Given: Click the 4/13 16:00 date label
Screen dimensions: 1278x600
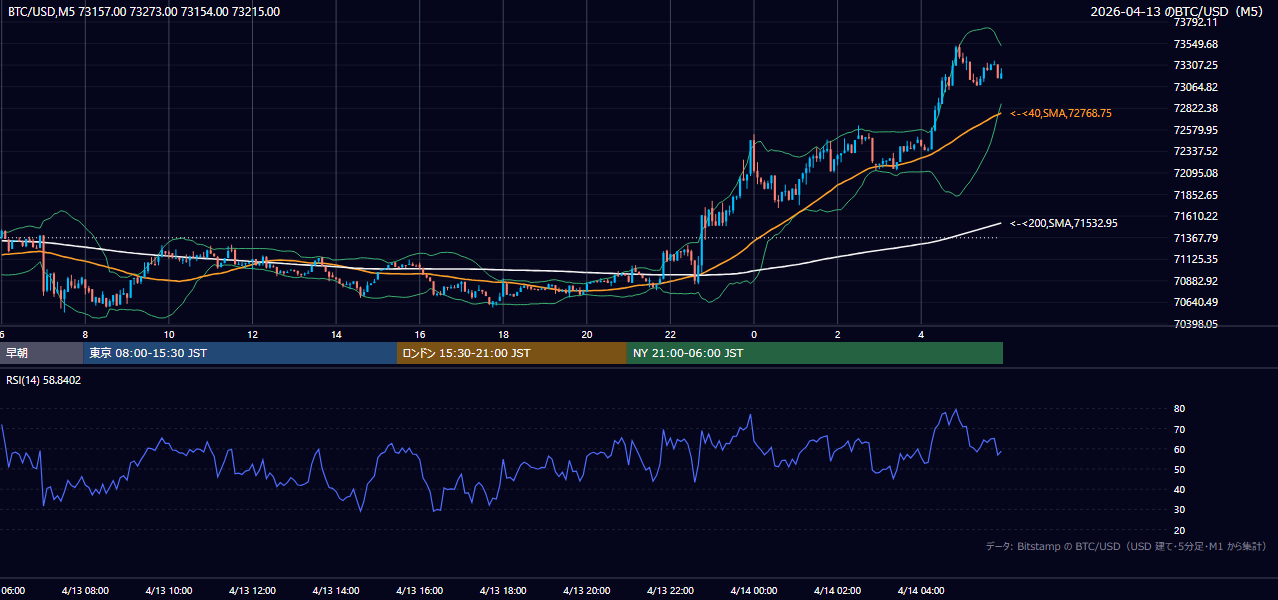Looking at the screenshot, I should click(420, 590).
